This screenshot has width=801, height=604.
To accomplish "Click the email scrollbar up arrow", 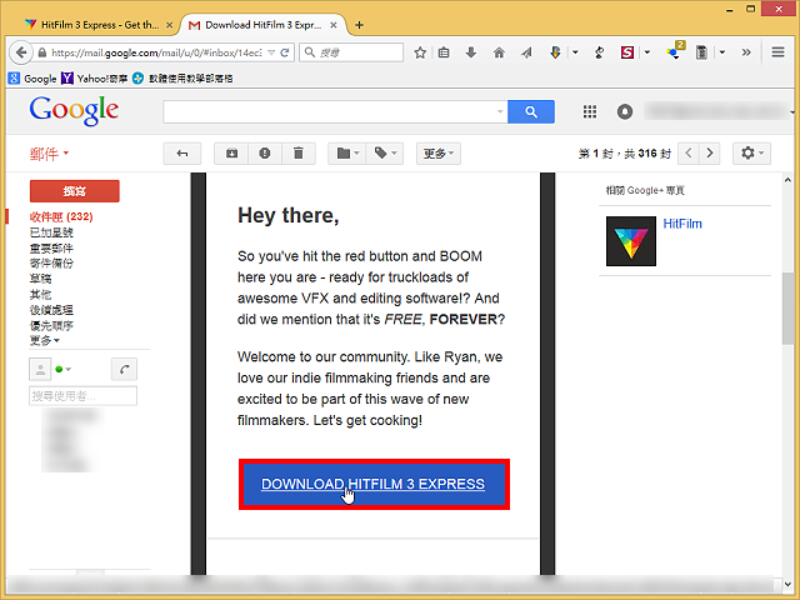I will pyautogui.click(x=787, y=180).
